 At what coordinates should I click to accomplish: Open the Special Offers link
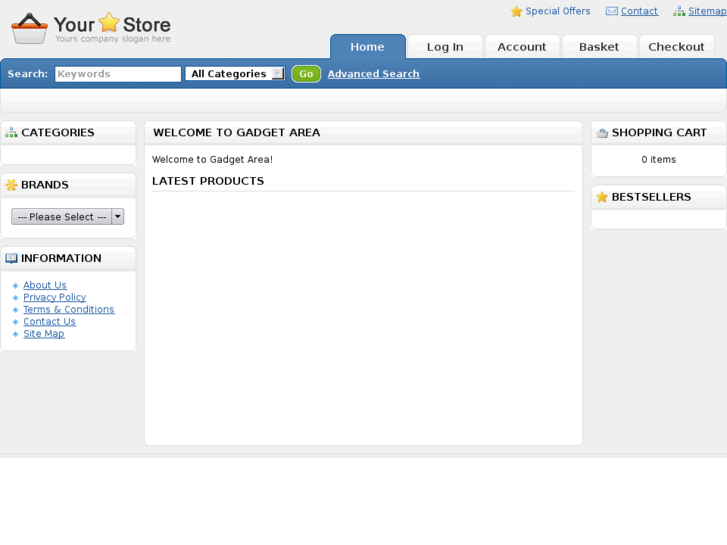click(558, 11)
